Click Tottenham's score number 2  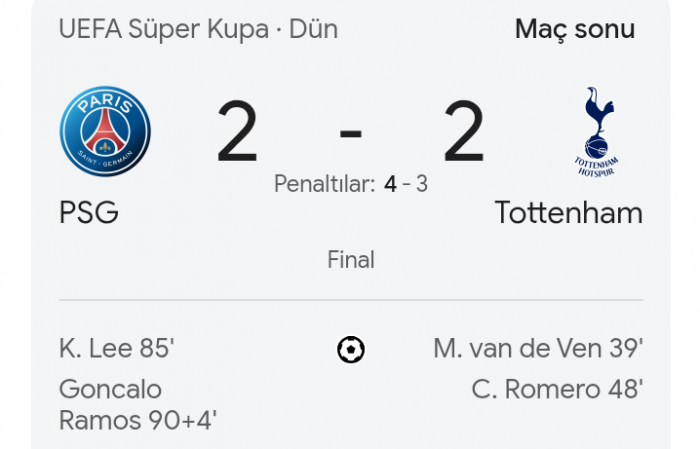464,131
